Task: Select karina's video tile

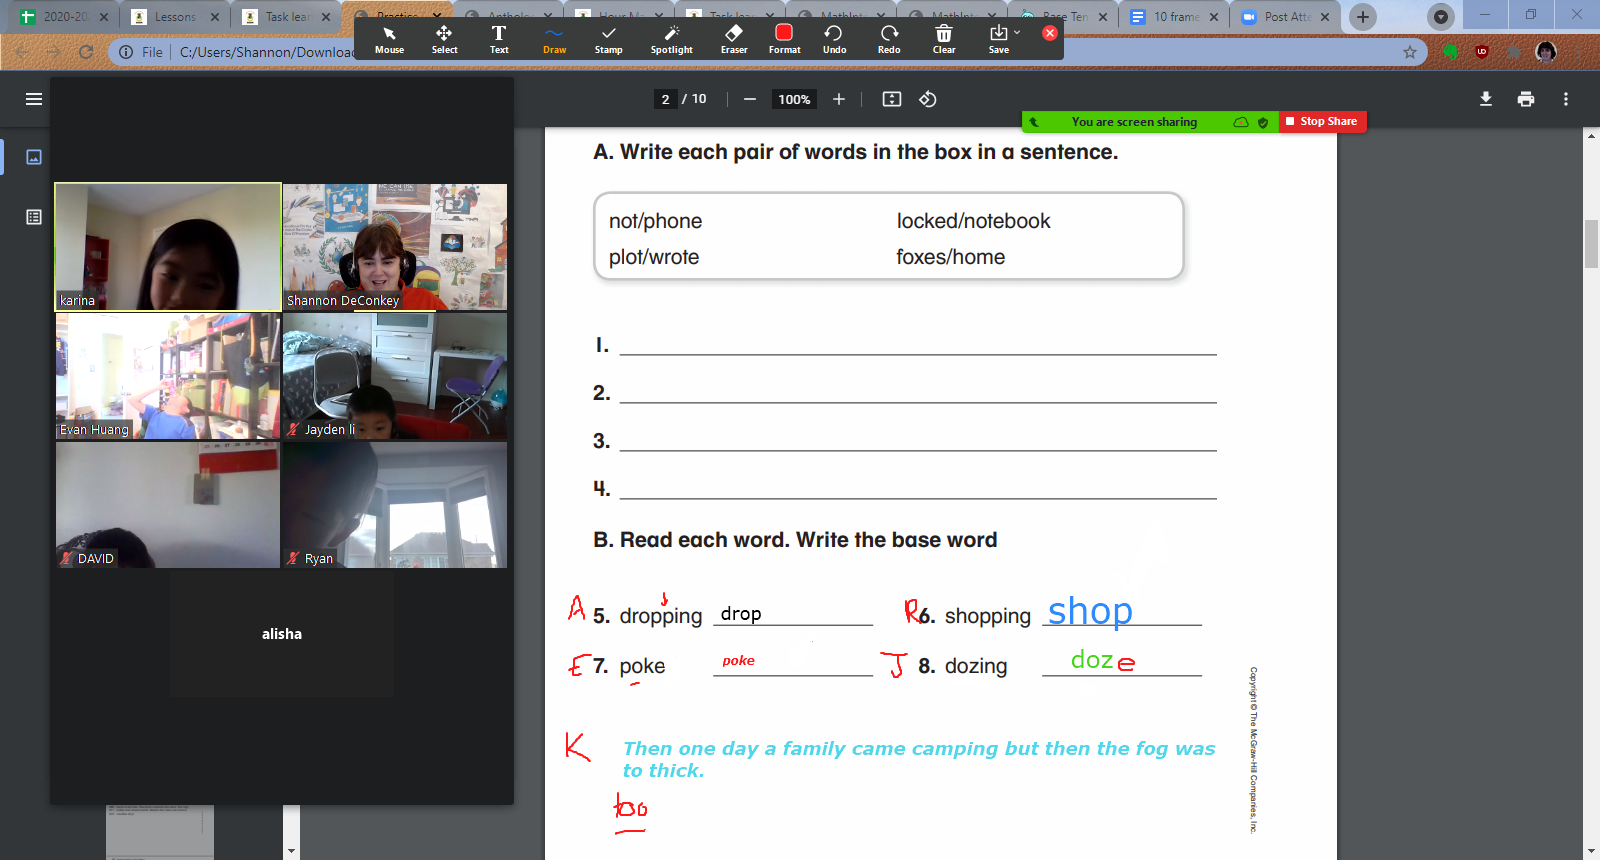Action: tap(168, 246)
